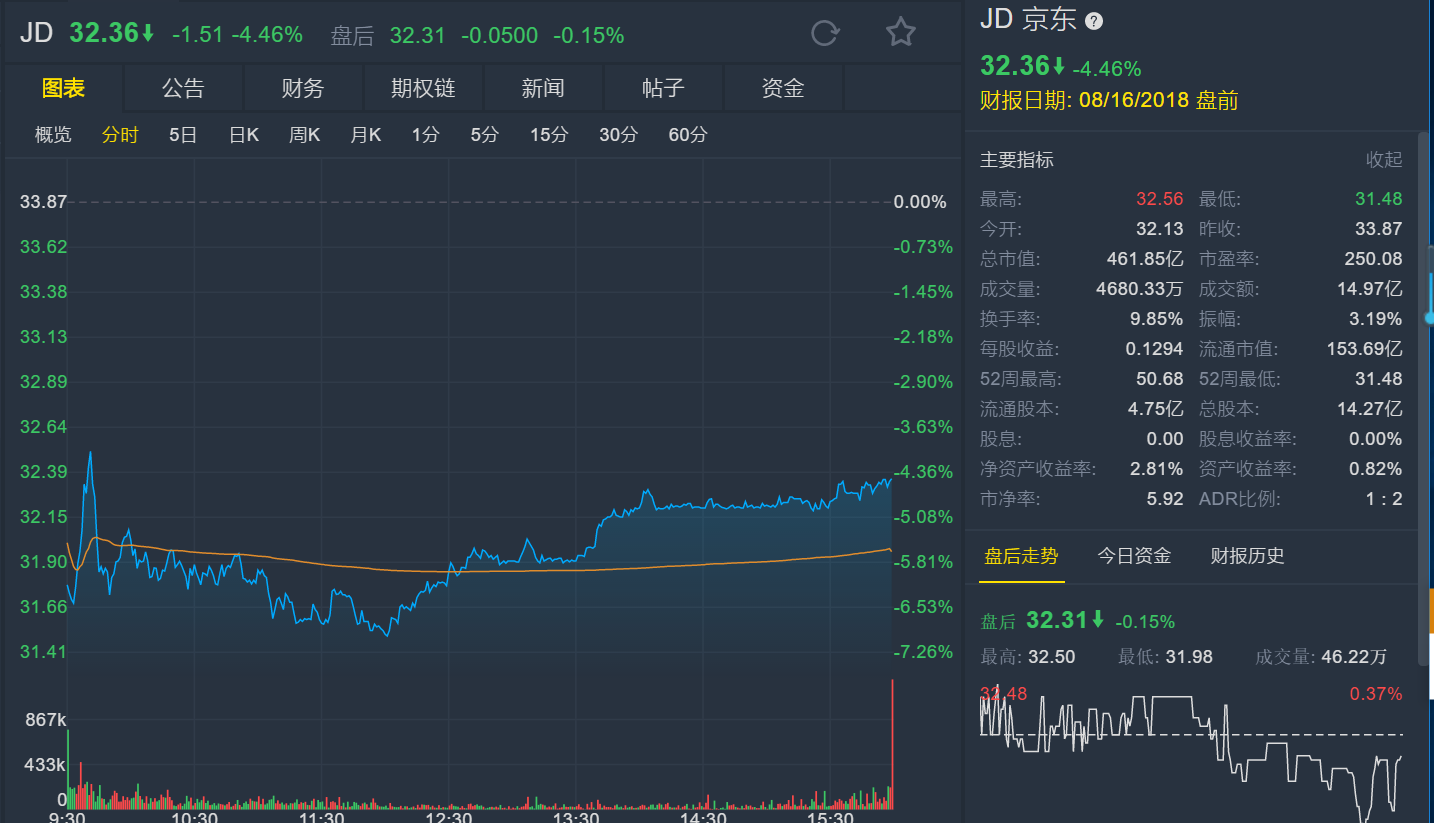The width and height of the screenshot is (1434, 823).
Task: Add JD to favorites with star icon
Action: click(x=901, y=32)
